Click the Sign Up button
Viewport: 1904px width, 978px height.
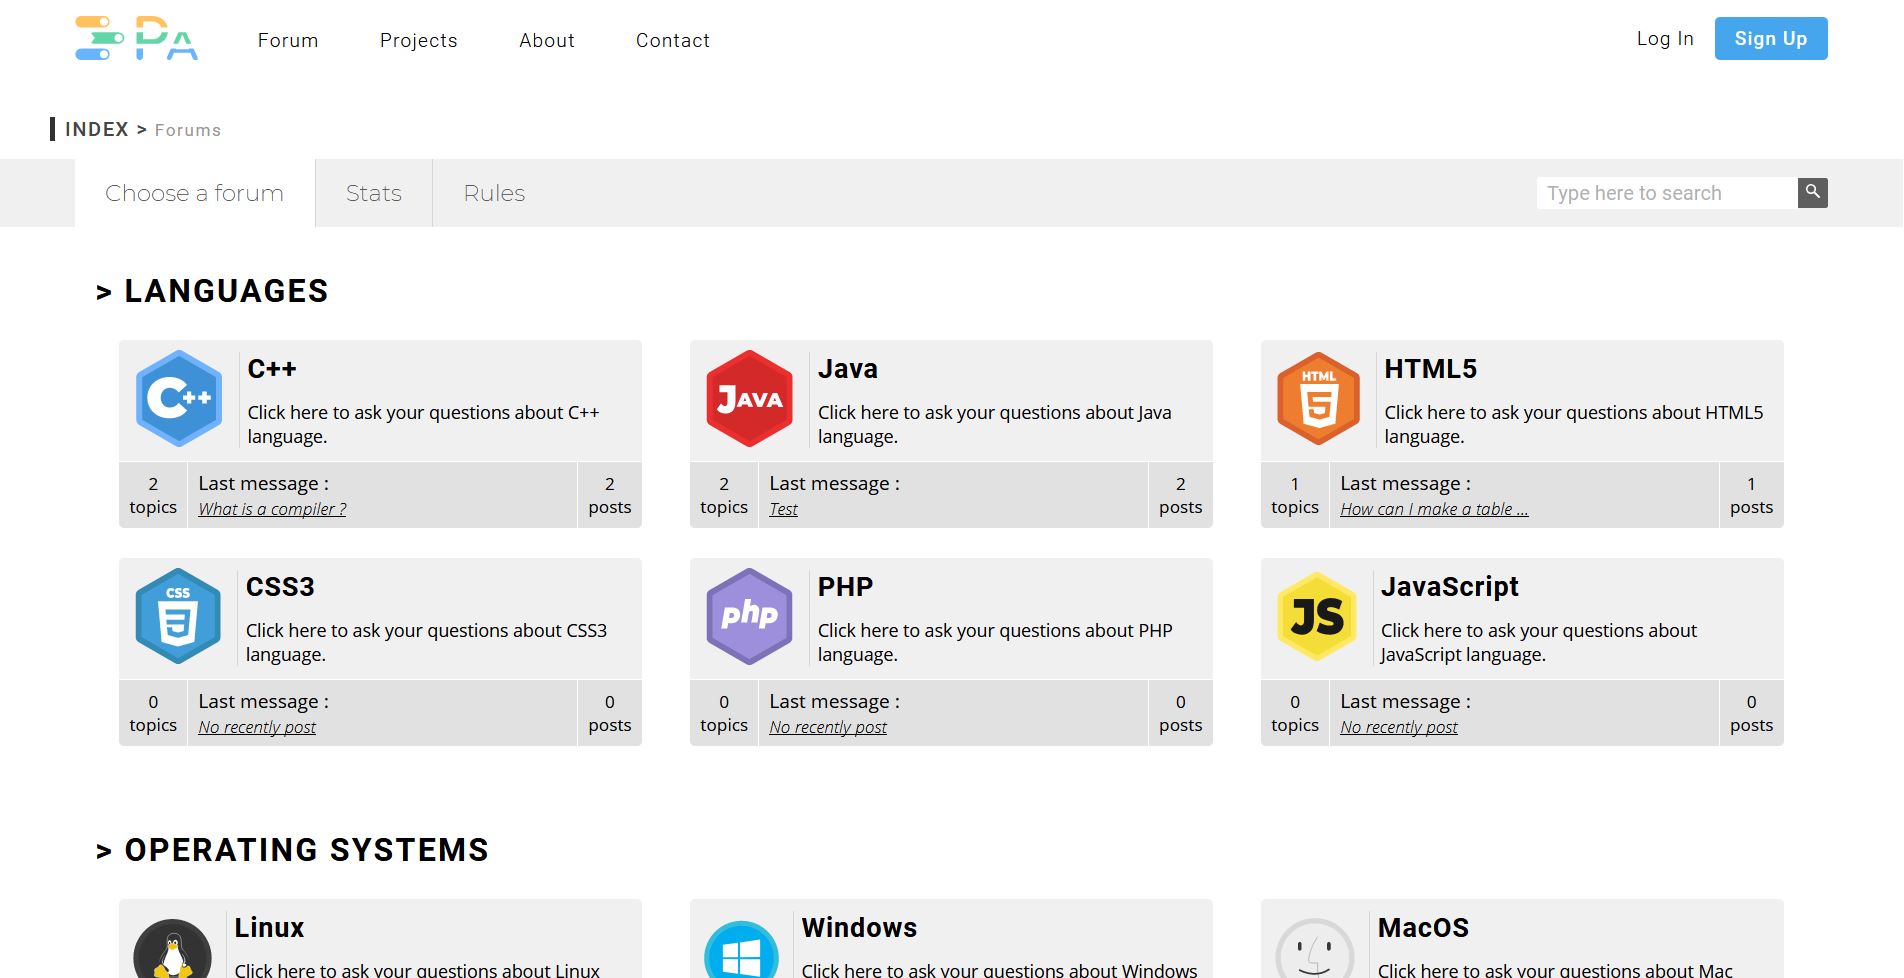1770,38
